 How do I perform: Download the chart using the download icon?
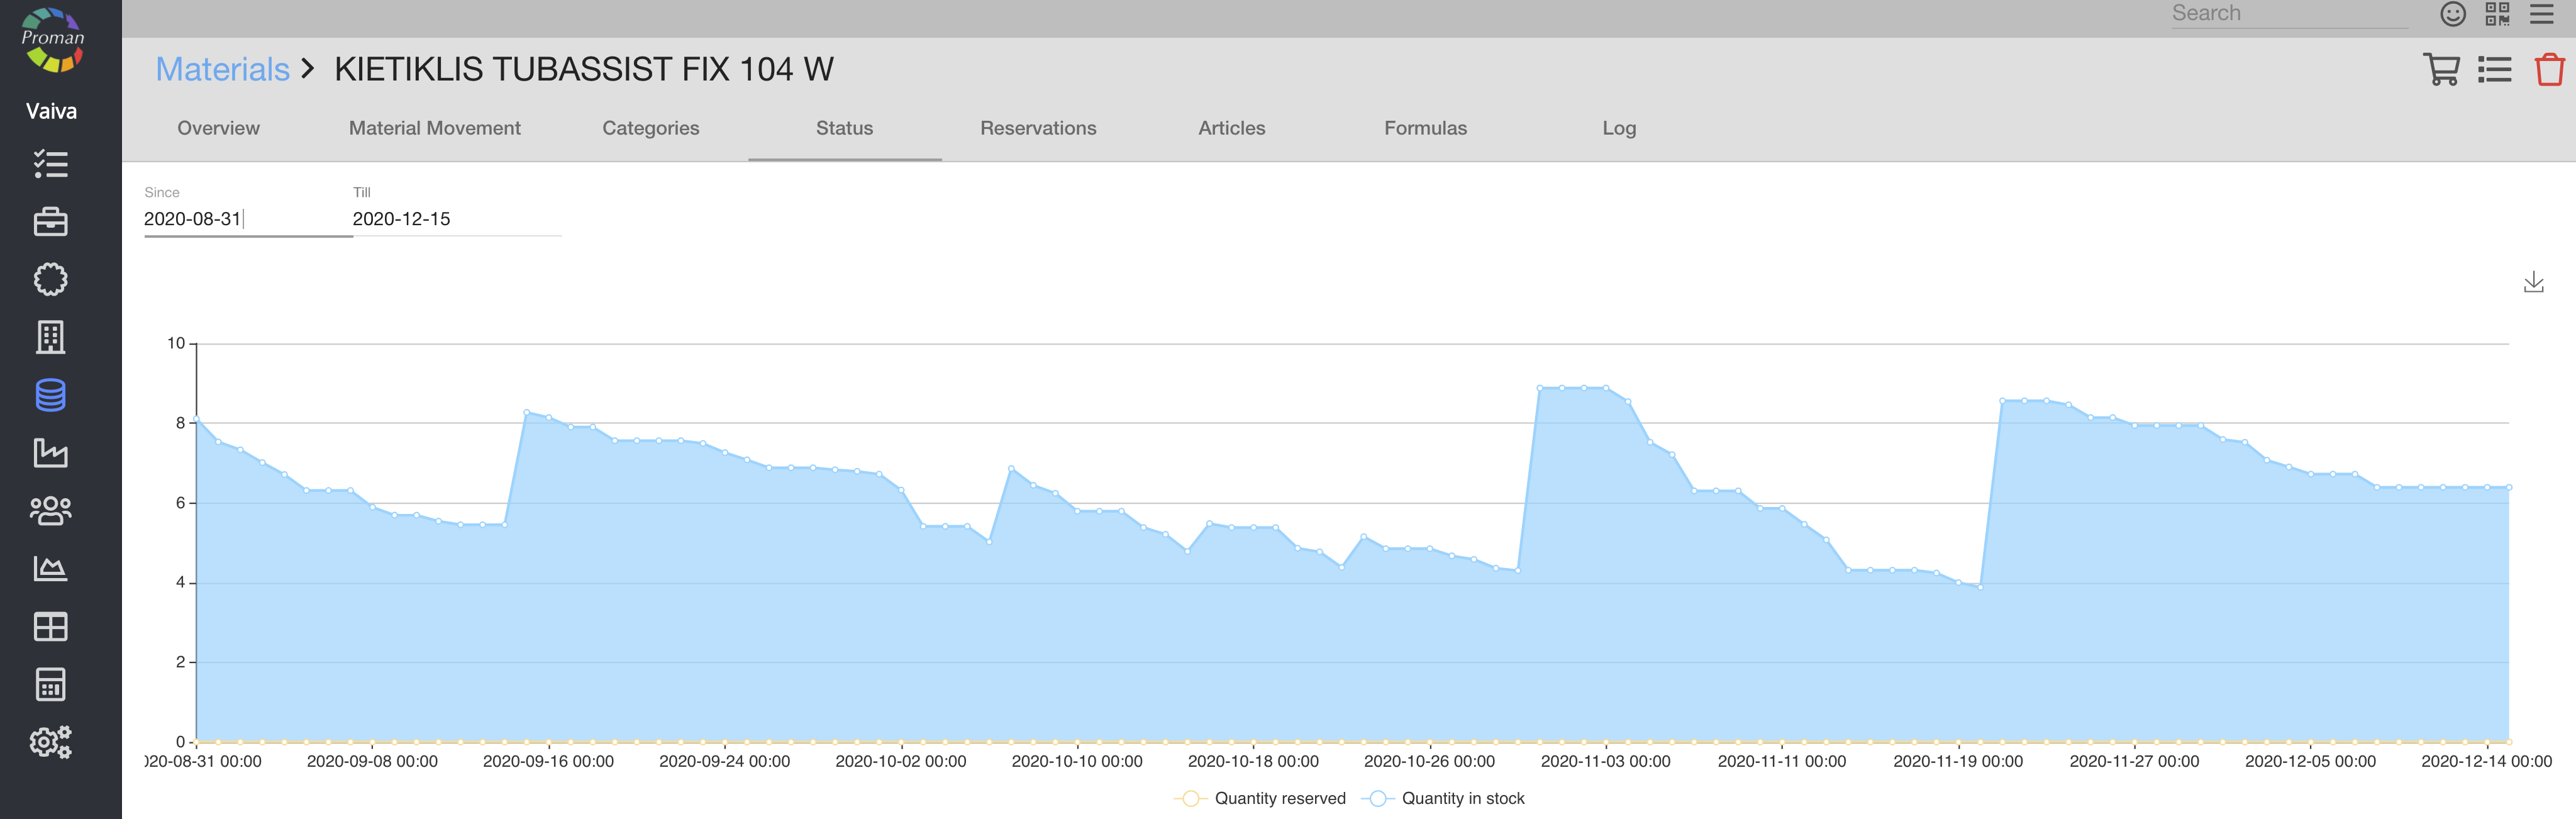click(x=2533, y=282)
